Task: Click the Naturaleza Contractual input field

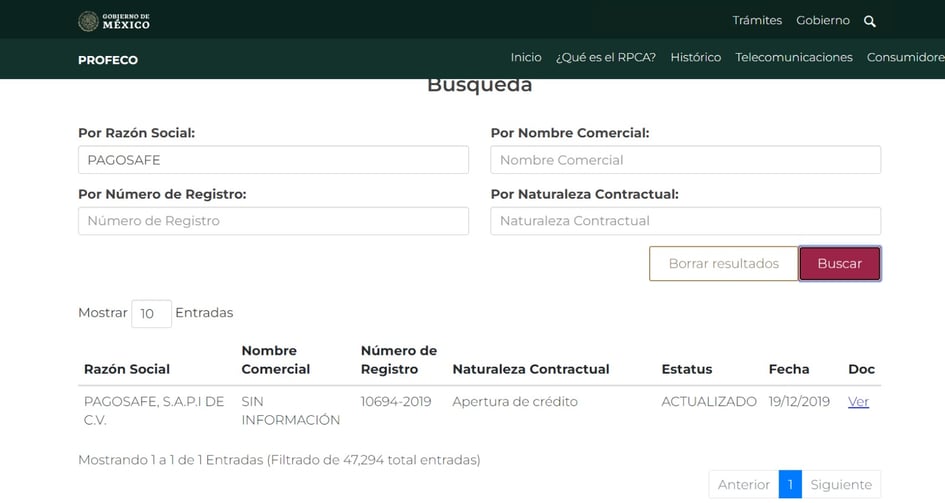Action: point(685,221)
